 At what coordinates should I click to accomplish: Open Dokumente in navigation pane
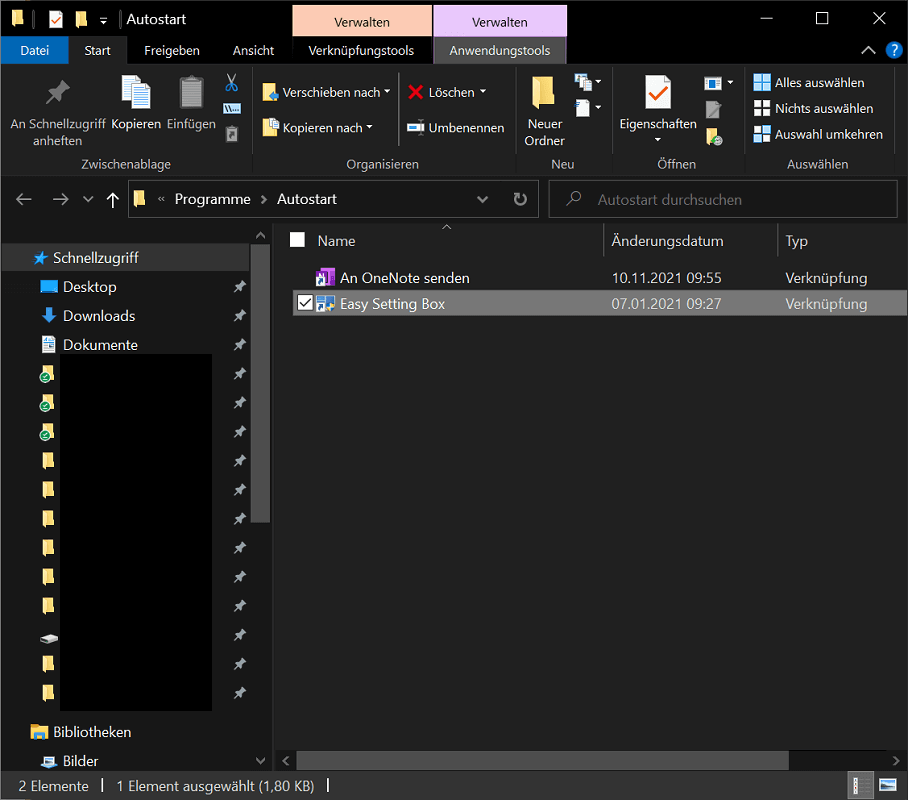coord(100,345)
